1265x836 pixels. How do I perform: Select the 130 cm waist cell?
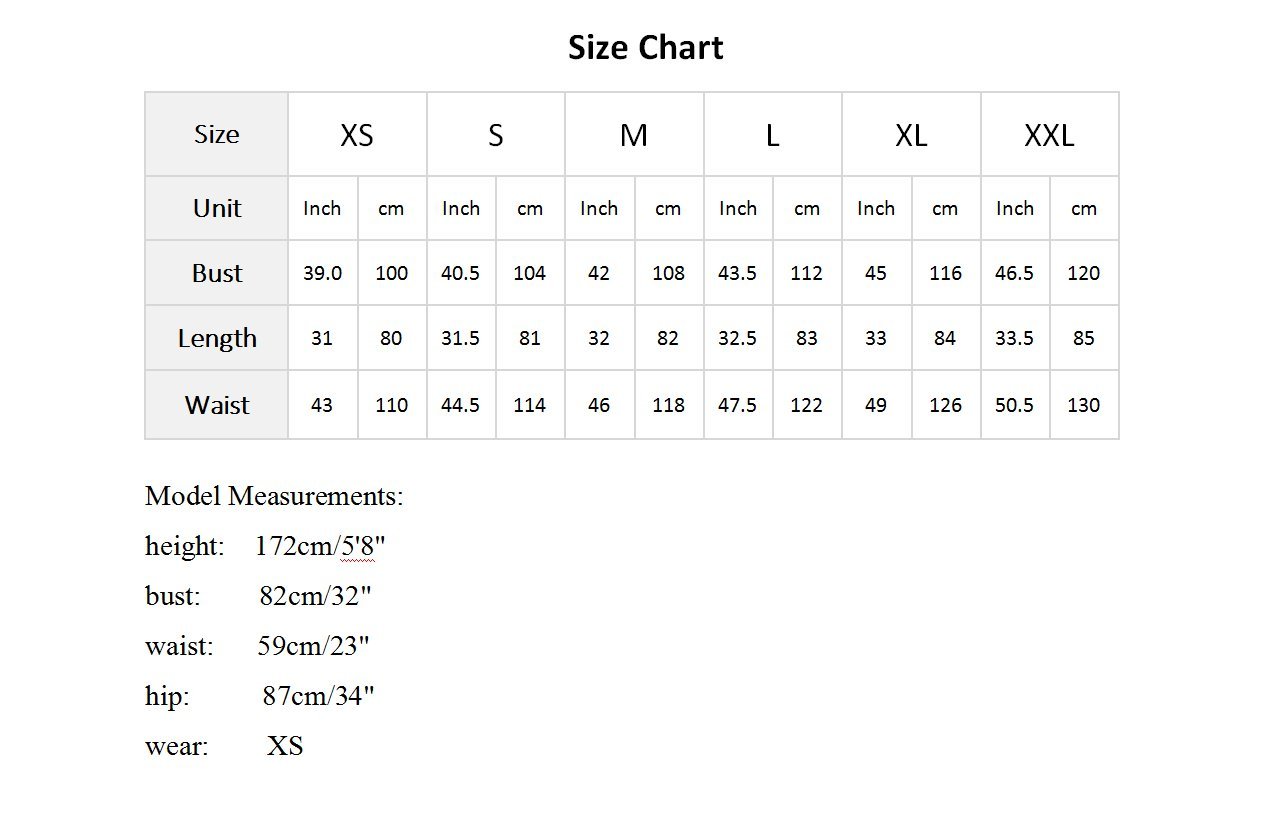pyautogui.click(x=1083, y=405)
